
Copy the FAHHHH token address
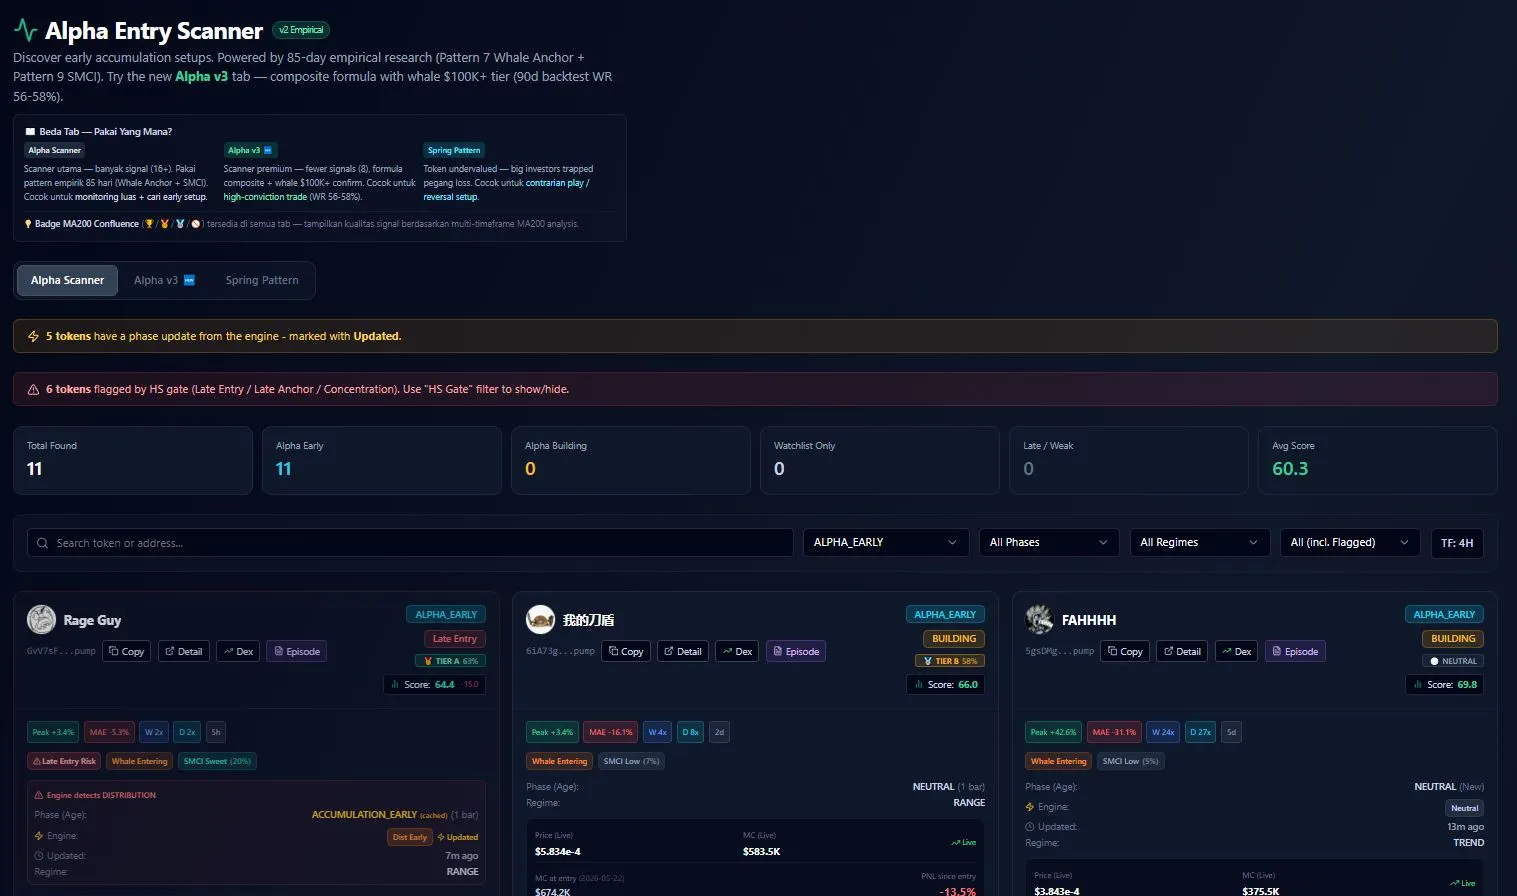1125,651
